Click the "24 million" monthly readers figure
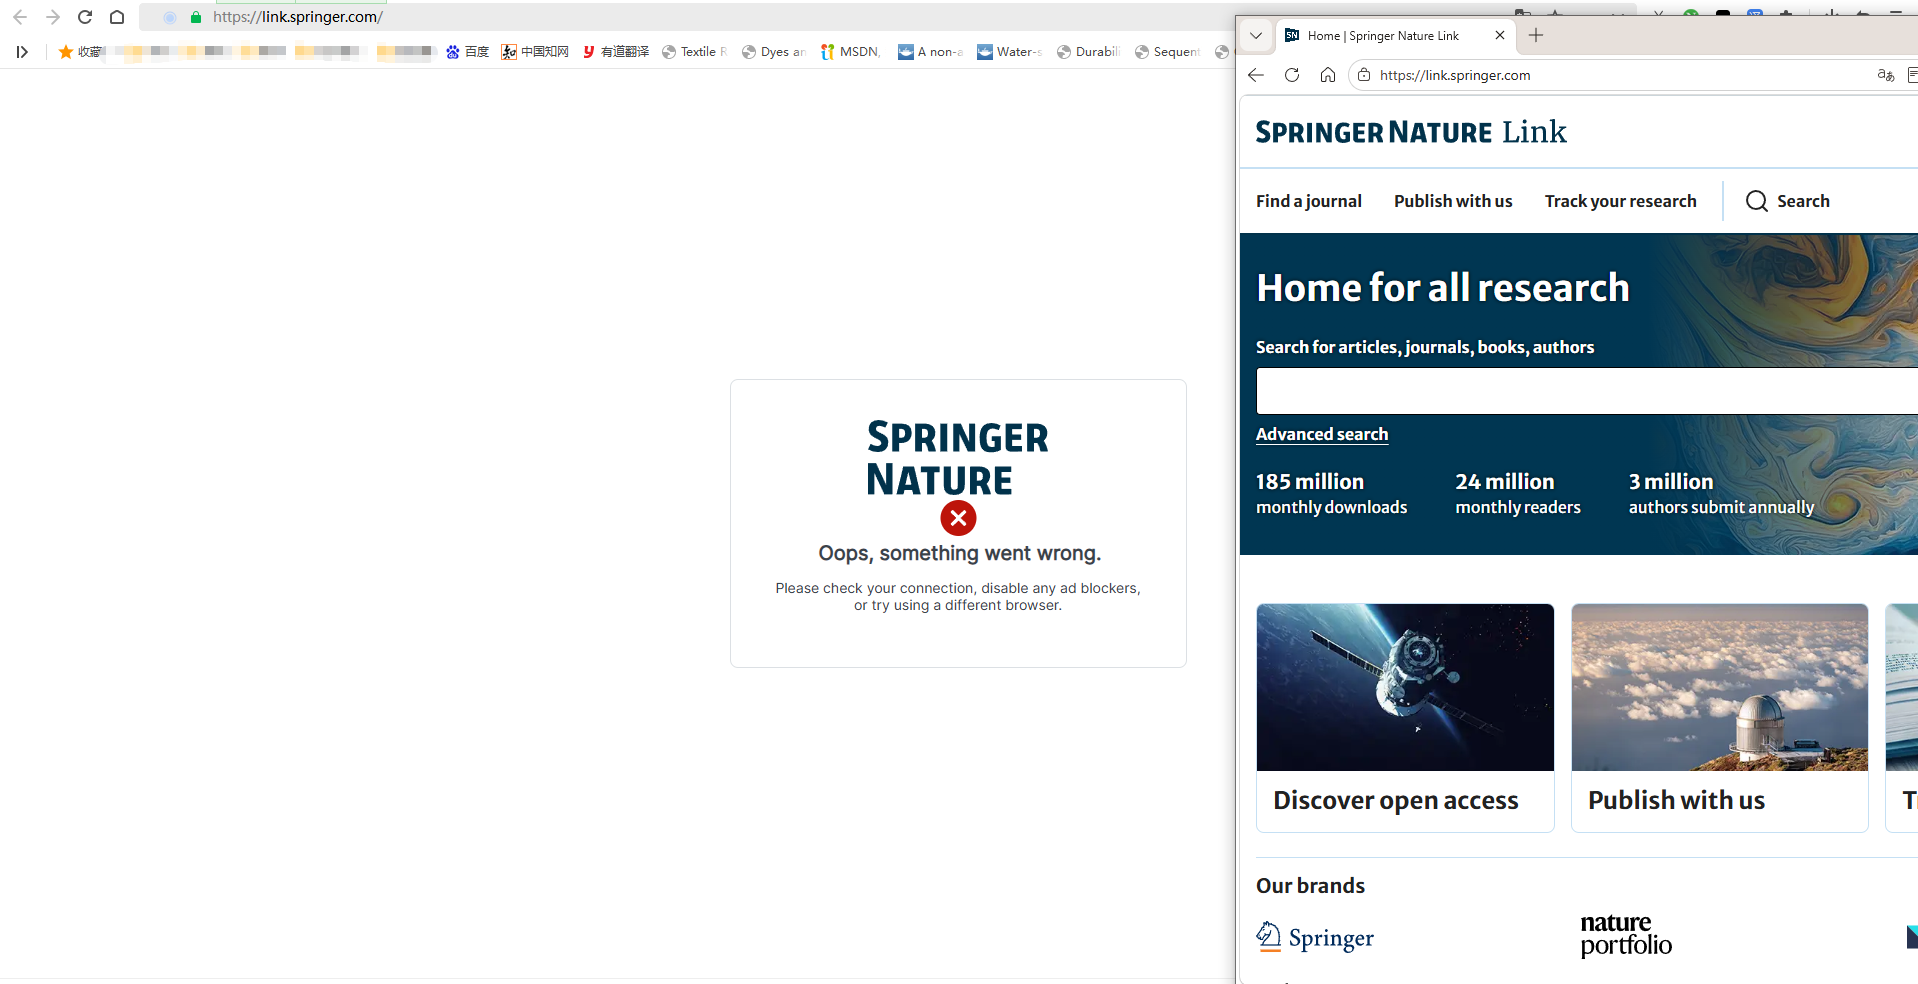1918x984 pixels. click(x=1505, y=482)
